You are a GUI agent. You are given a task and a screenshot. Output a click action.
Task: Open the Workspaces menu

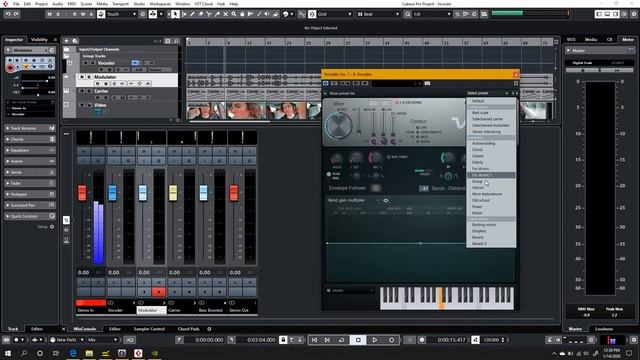[x=160, y=4]
